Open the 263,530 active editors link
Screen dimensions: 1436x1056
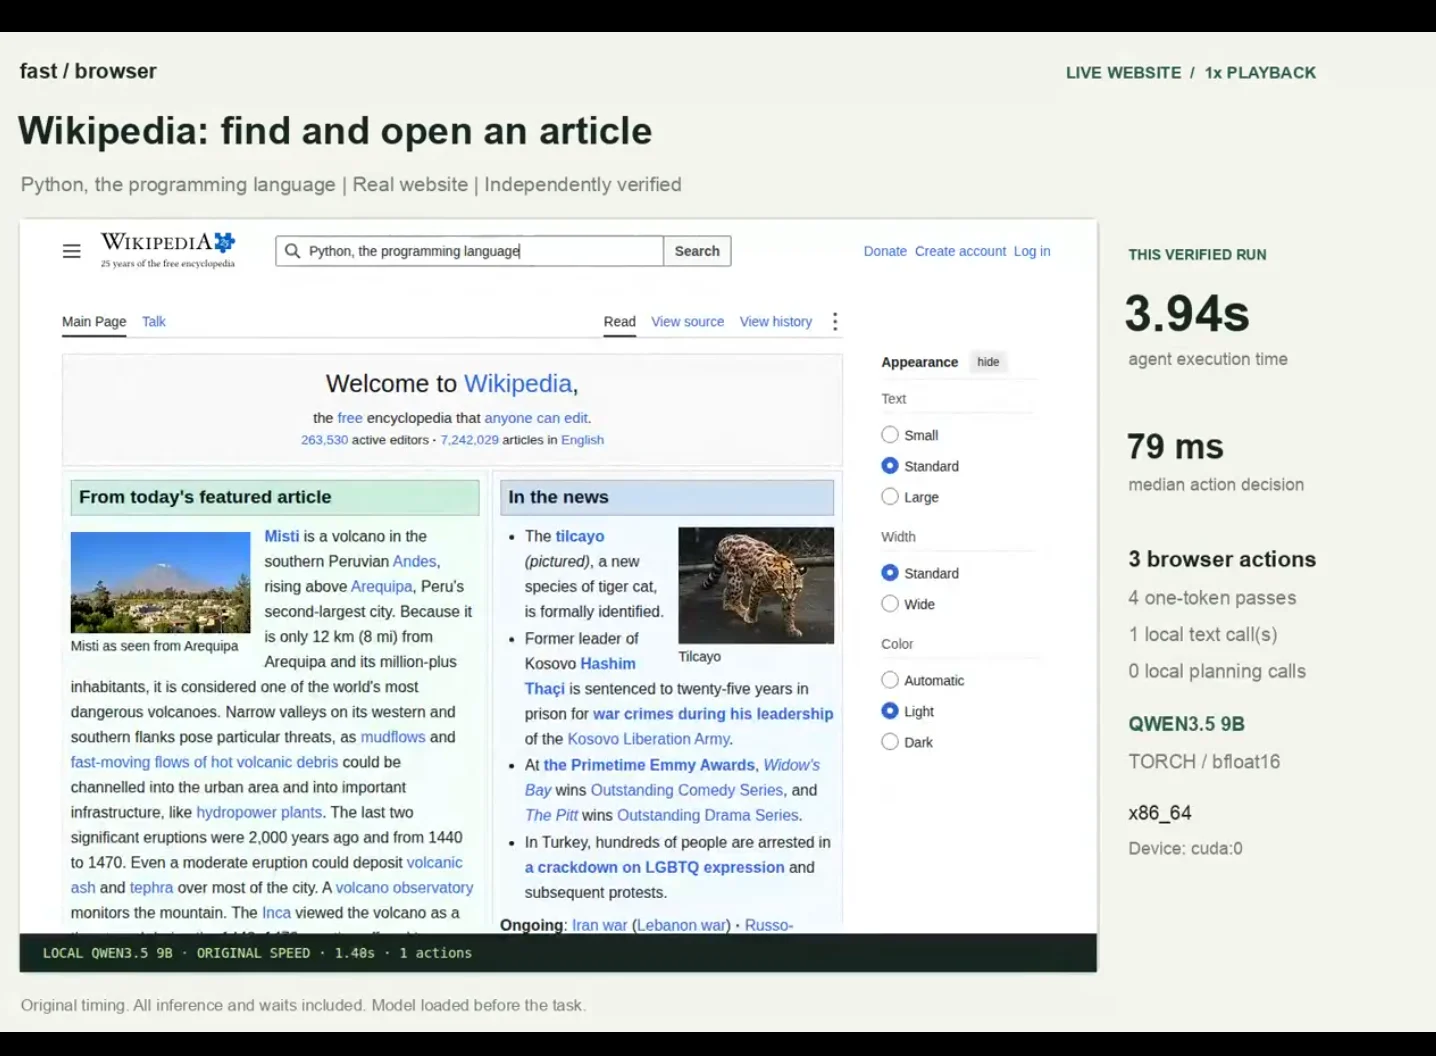coord(325,440)
